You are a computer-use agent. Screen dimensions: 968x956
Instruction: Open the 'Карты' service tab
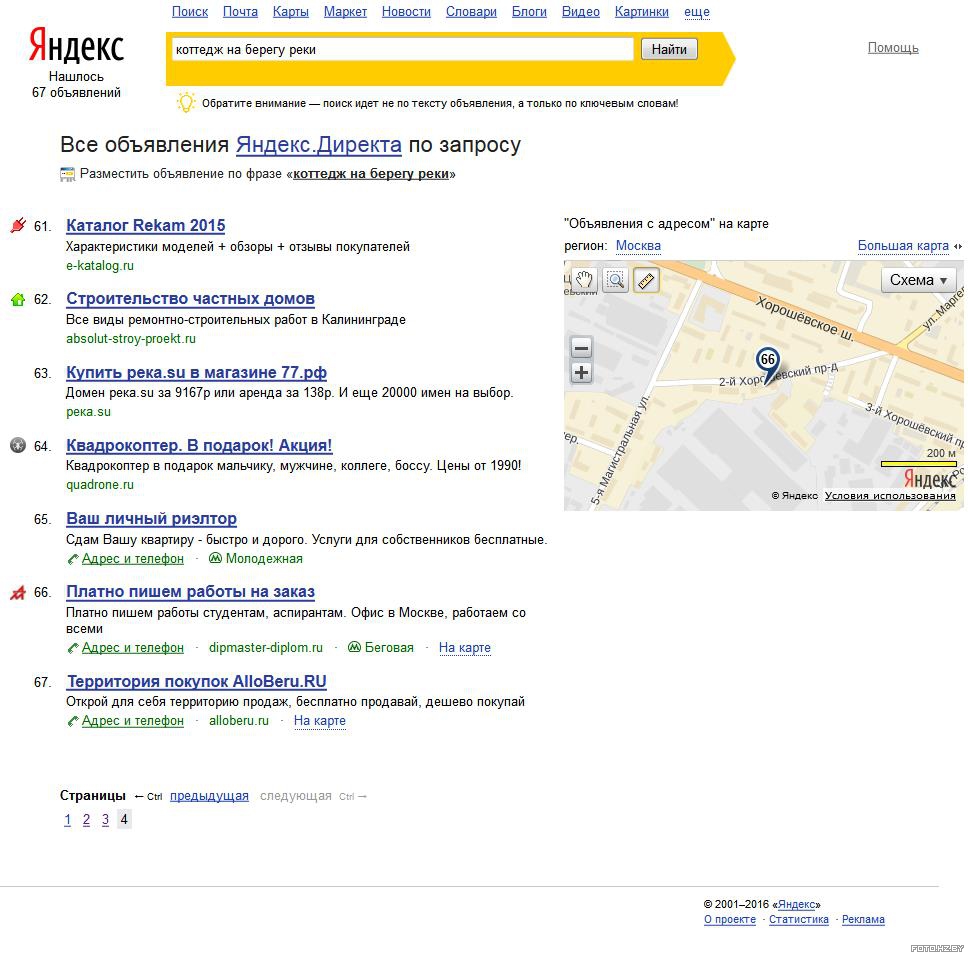[291, 12]
